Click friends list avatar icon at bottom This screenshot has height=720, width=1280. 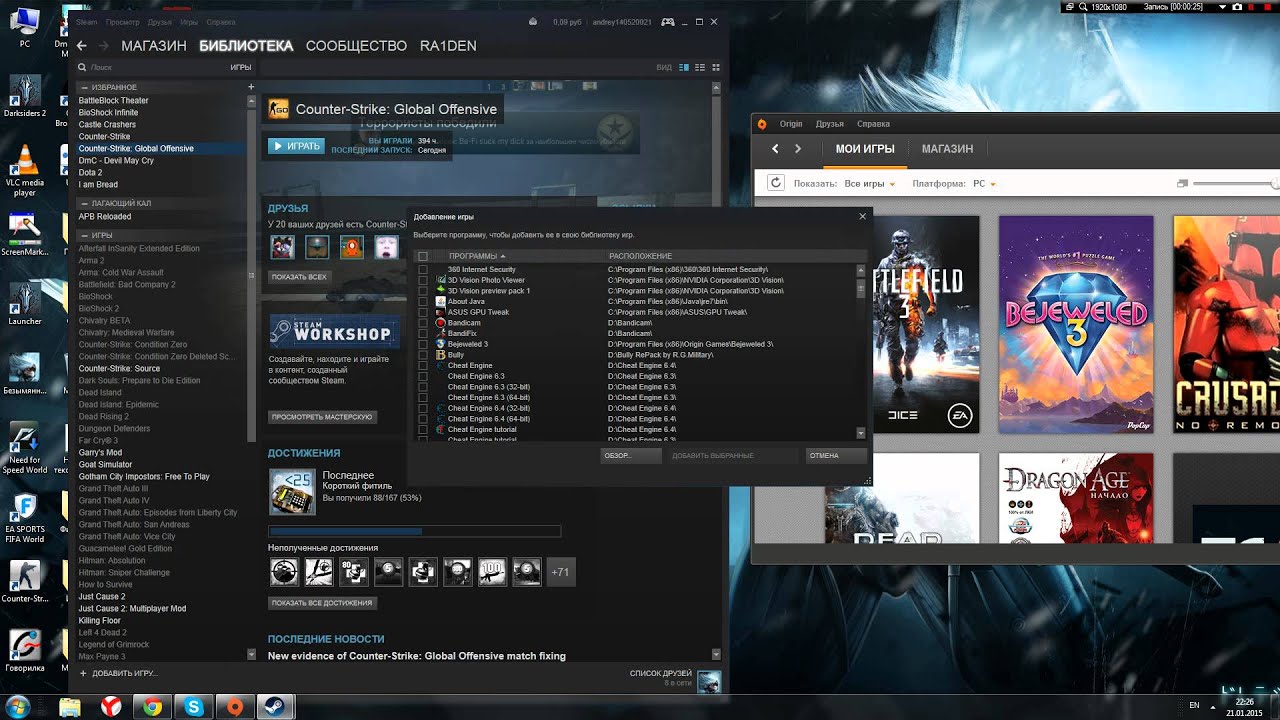pyautogui.click(x=708, y=681)
